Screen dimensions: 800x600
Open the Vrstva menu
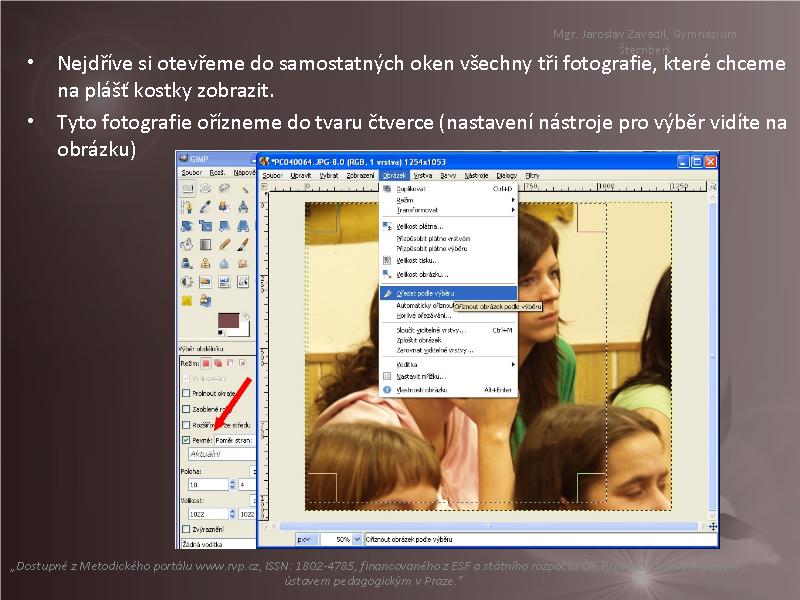(423, 176)
